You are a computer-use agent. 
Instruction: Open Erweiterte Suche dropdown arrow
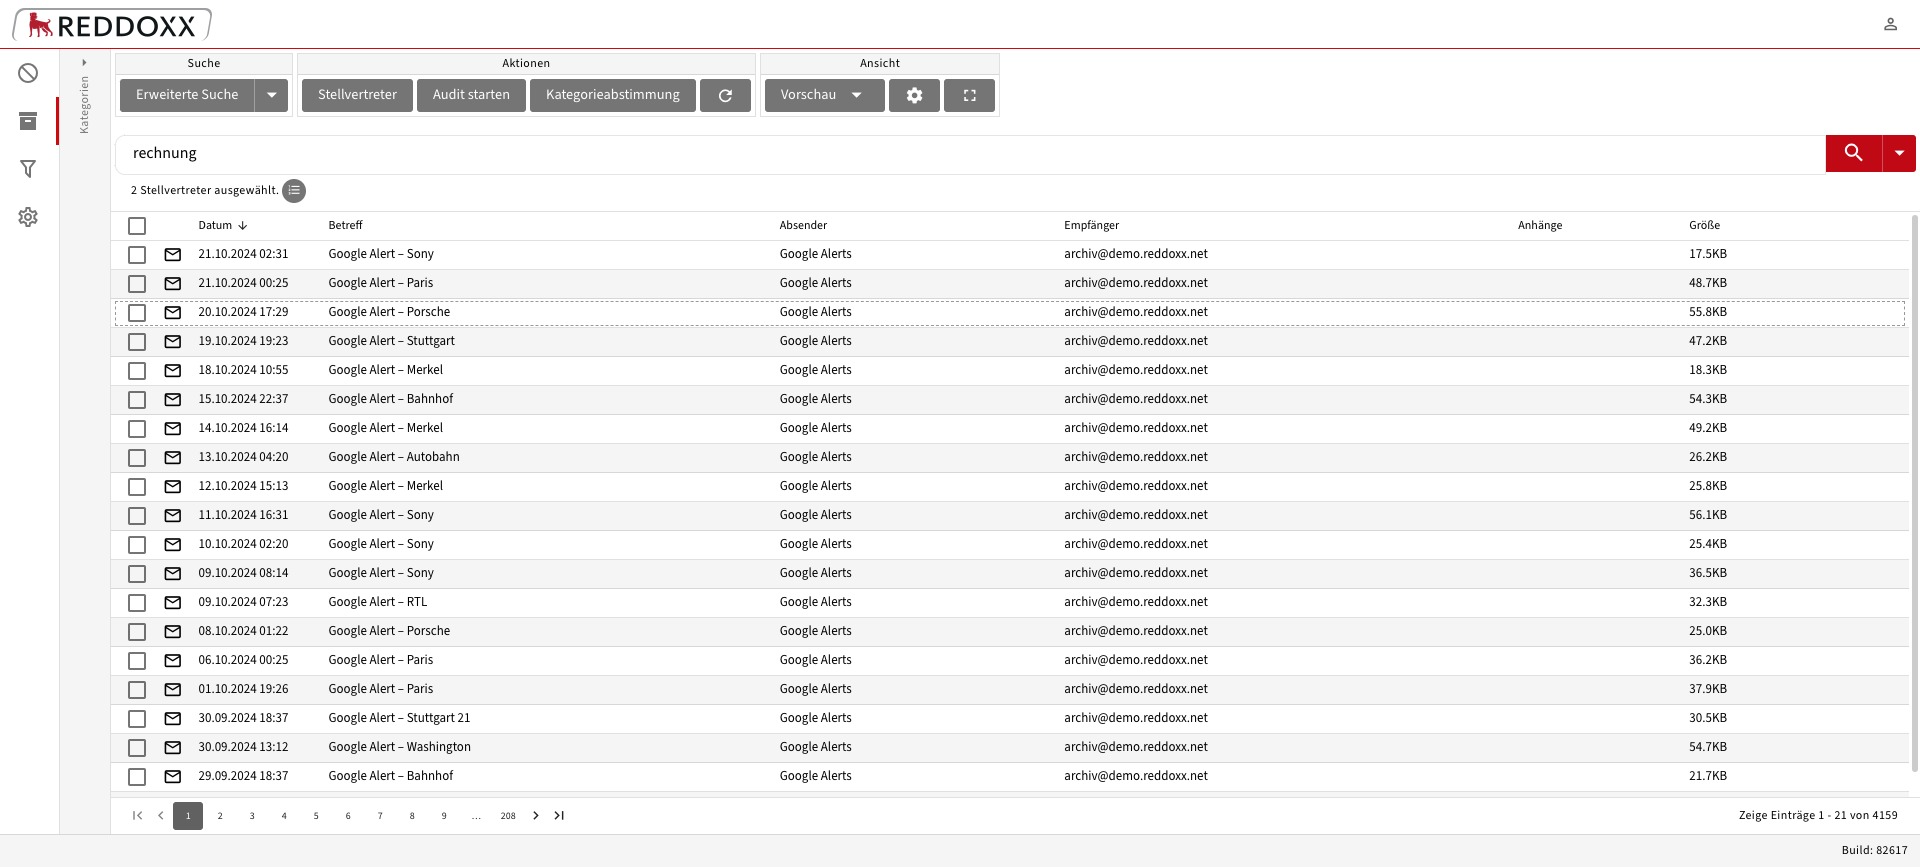click(x=271, y=95)
